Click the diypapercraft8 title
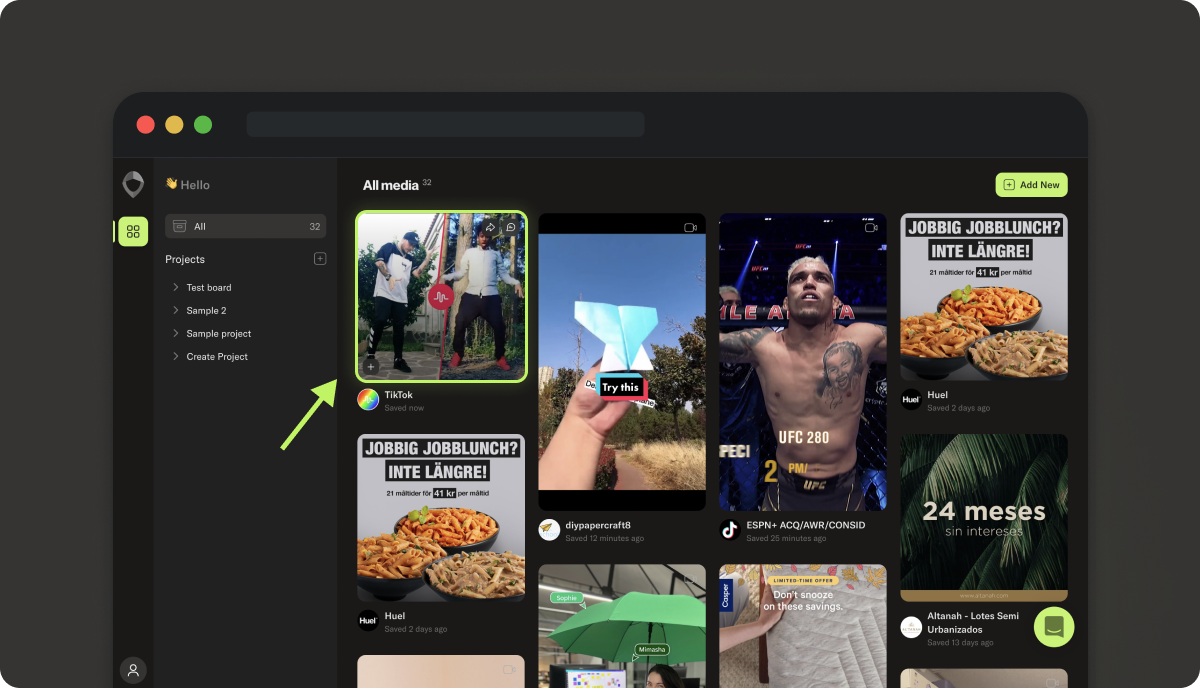This screenshot has width=1200, height=688. coord(598,525)
